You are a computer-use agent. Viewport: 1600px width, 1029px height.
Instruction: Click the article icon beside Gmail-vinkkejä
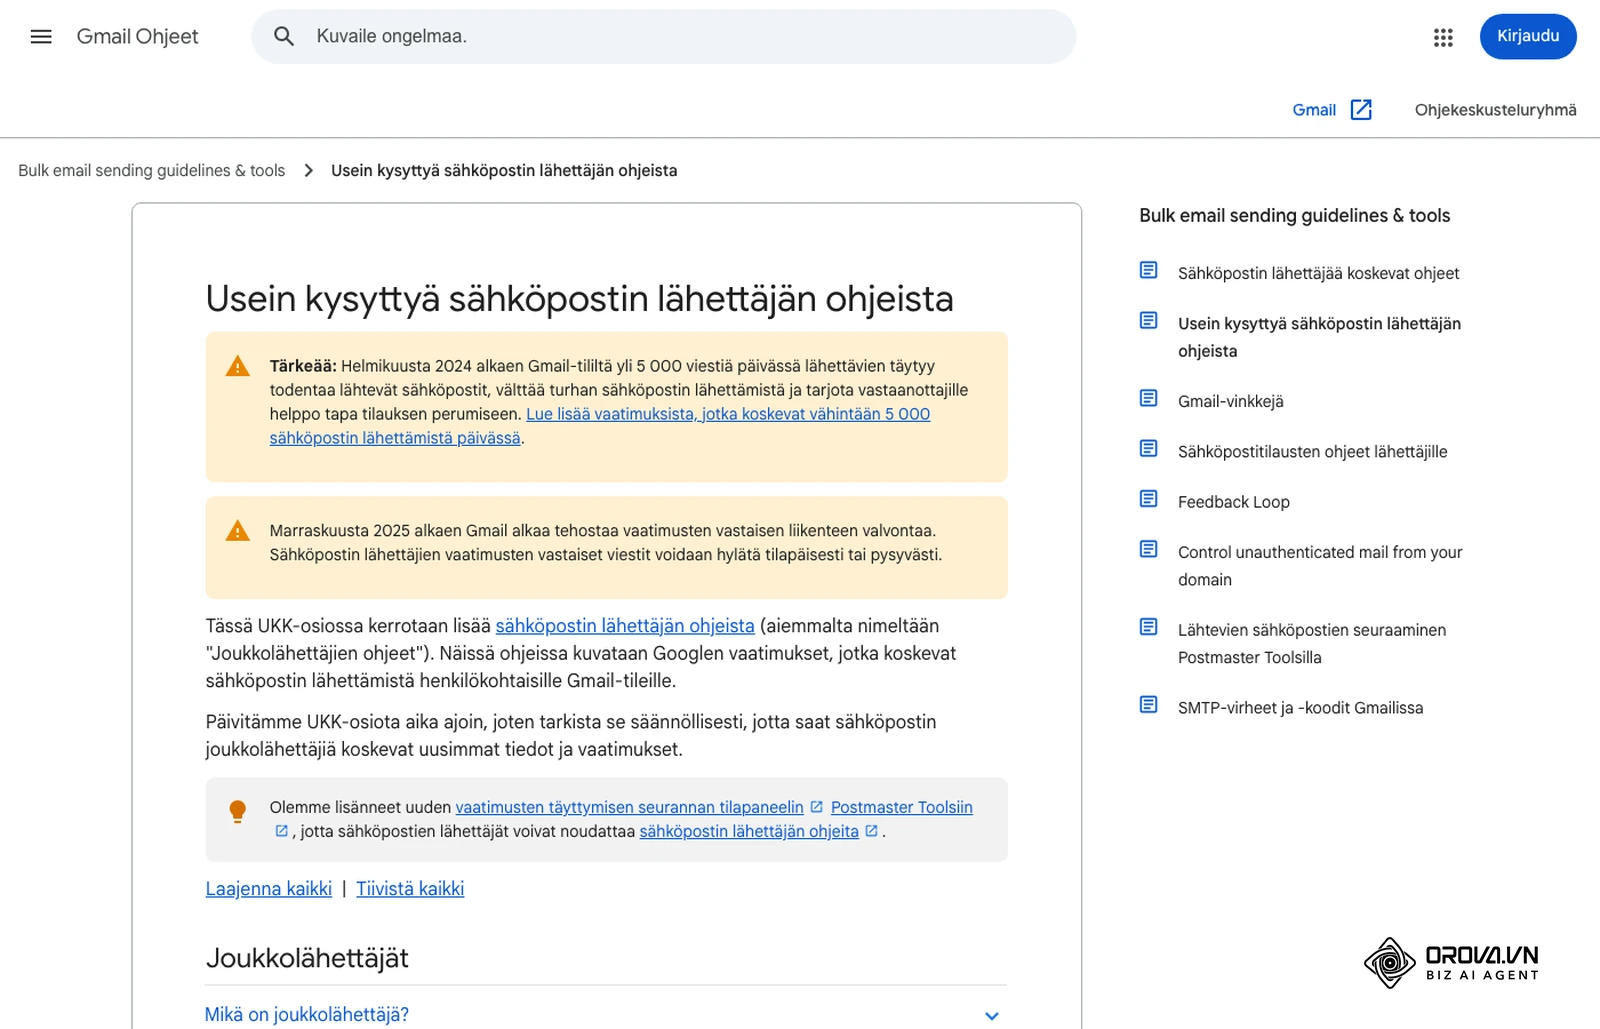(1149, 399)
